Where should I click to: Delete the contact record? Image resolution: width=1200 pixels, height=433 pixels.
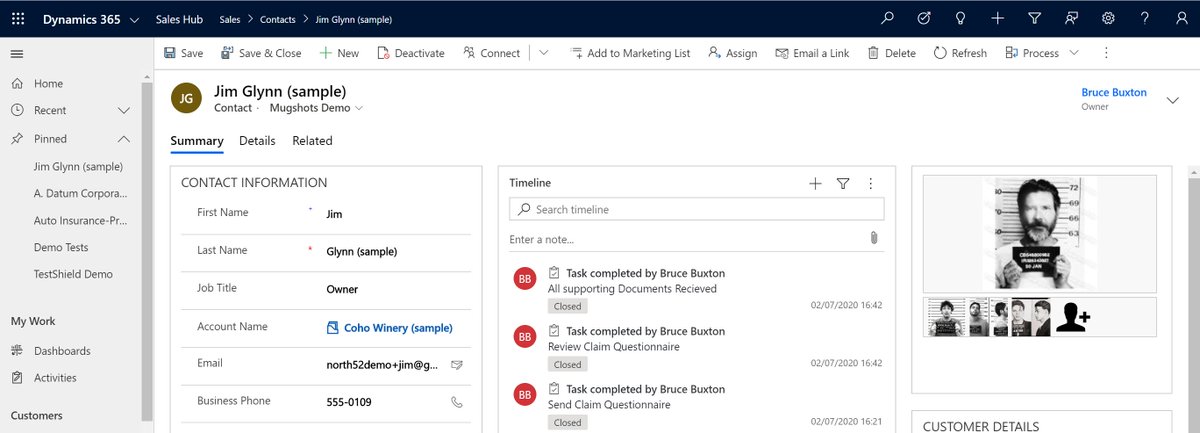point(891,54)
